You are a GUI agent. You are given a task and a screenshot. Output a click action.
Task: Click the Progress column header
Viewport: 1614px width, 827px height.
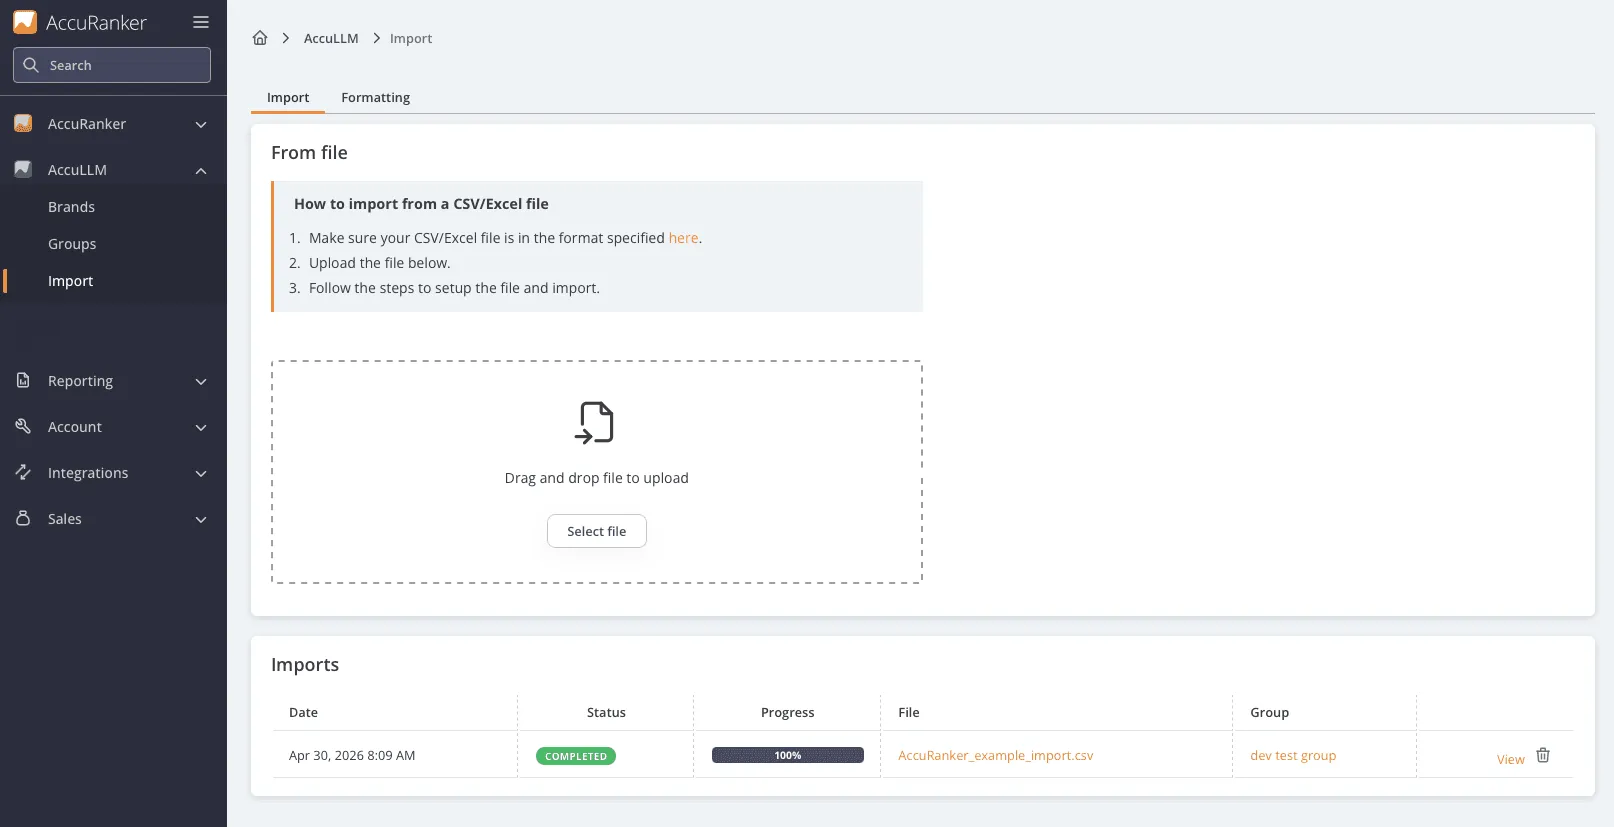coord(788,713)
